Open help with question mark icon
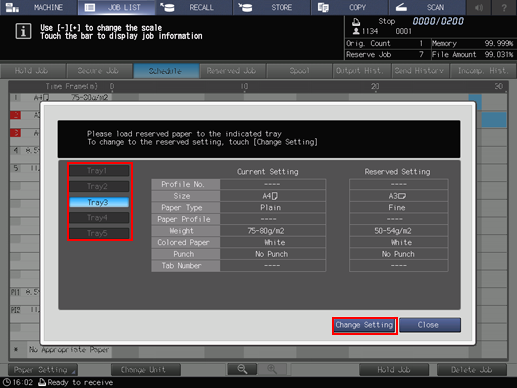 (504, 7)
